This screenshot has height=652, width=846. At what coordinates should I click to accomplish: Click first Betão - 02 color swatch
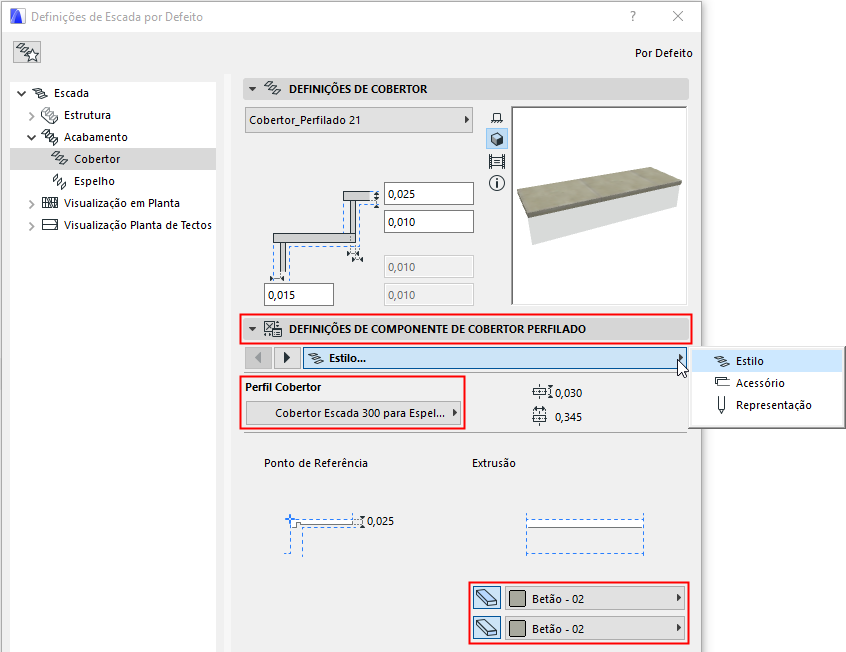[x=517, y=599]
